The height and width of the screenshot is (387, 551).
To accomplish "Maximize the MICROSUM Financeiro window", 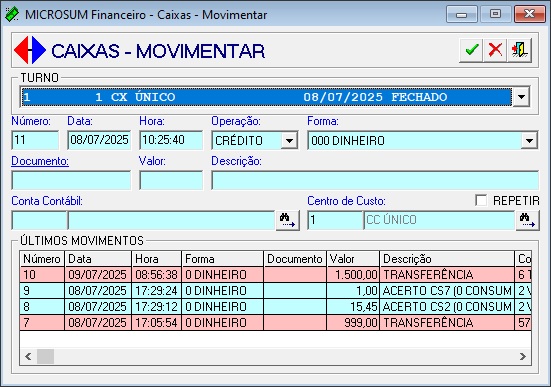I will (495, 14).
